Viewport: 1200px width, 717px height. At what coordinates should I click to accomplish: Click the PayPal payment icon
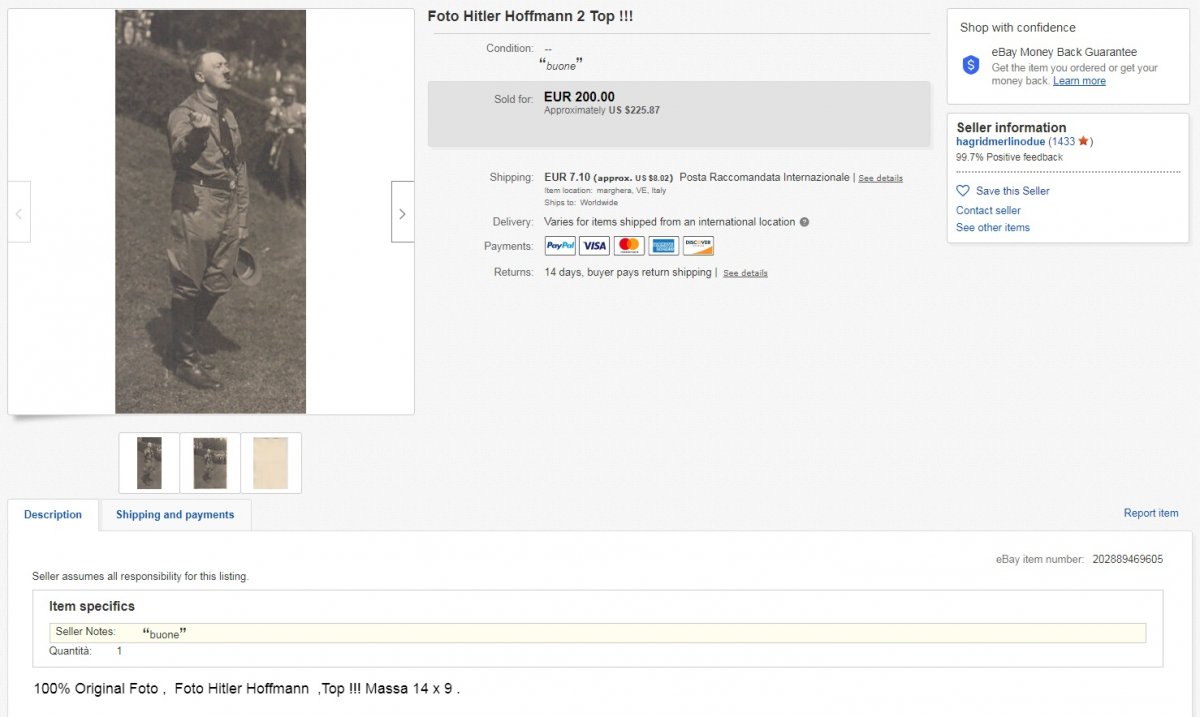(x=560, y=246)
